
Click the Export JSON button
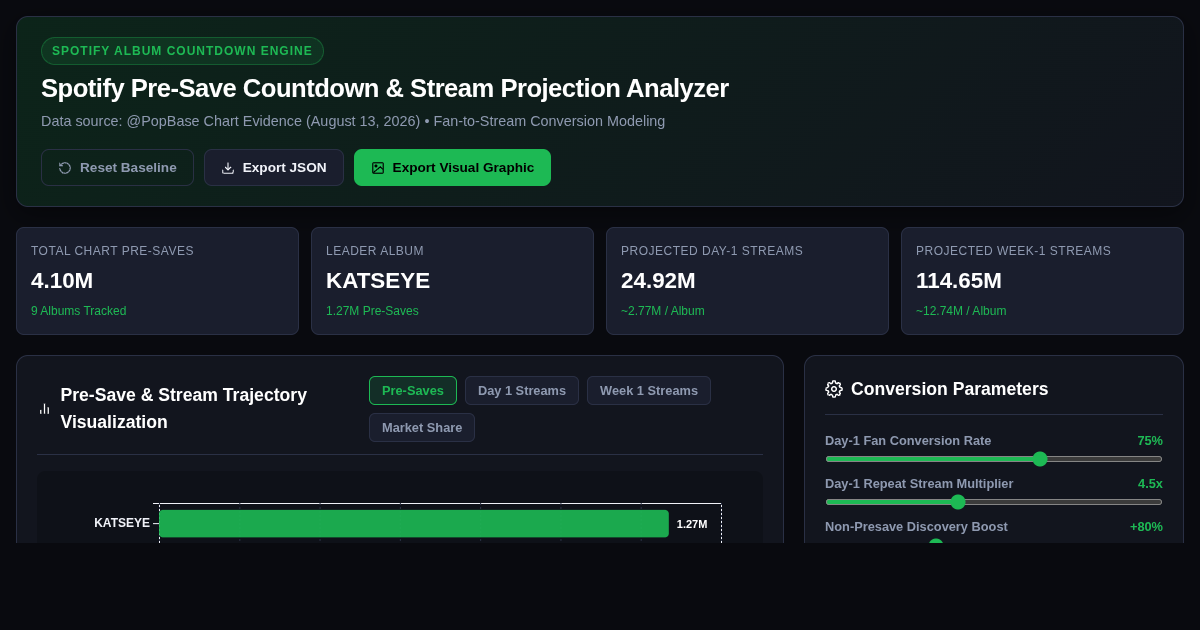click(274, 168)
